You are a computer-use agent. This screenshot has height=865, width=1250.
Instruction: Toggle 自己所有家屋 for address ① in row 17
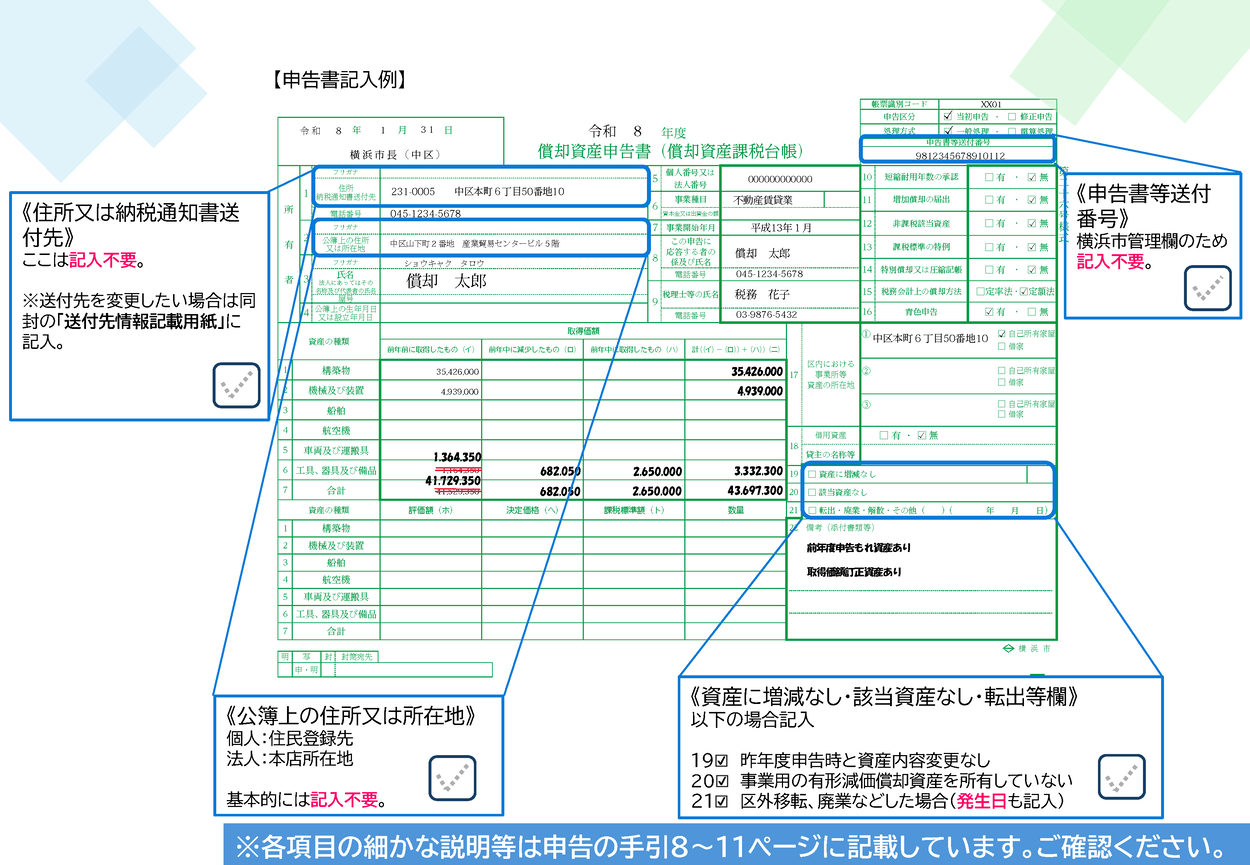[1001, 335]
